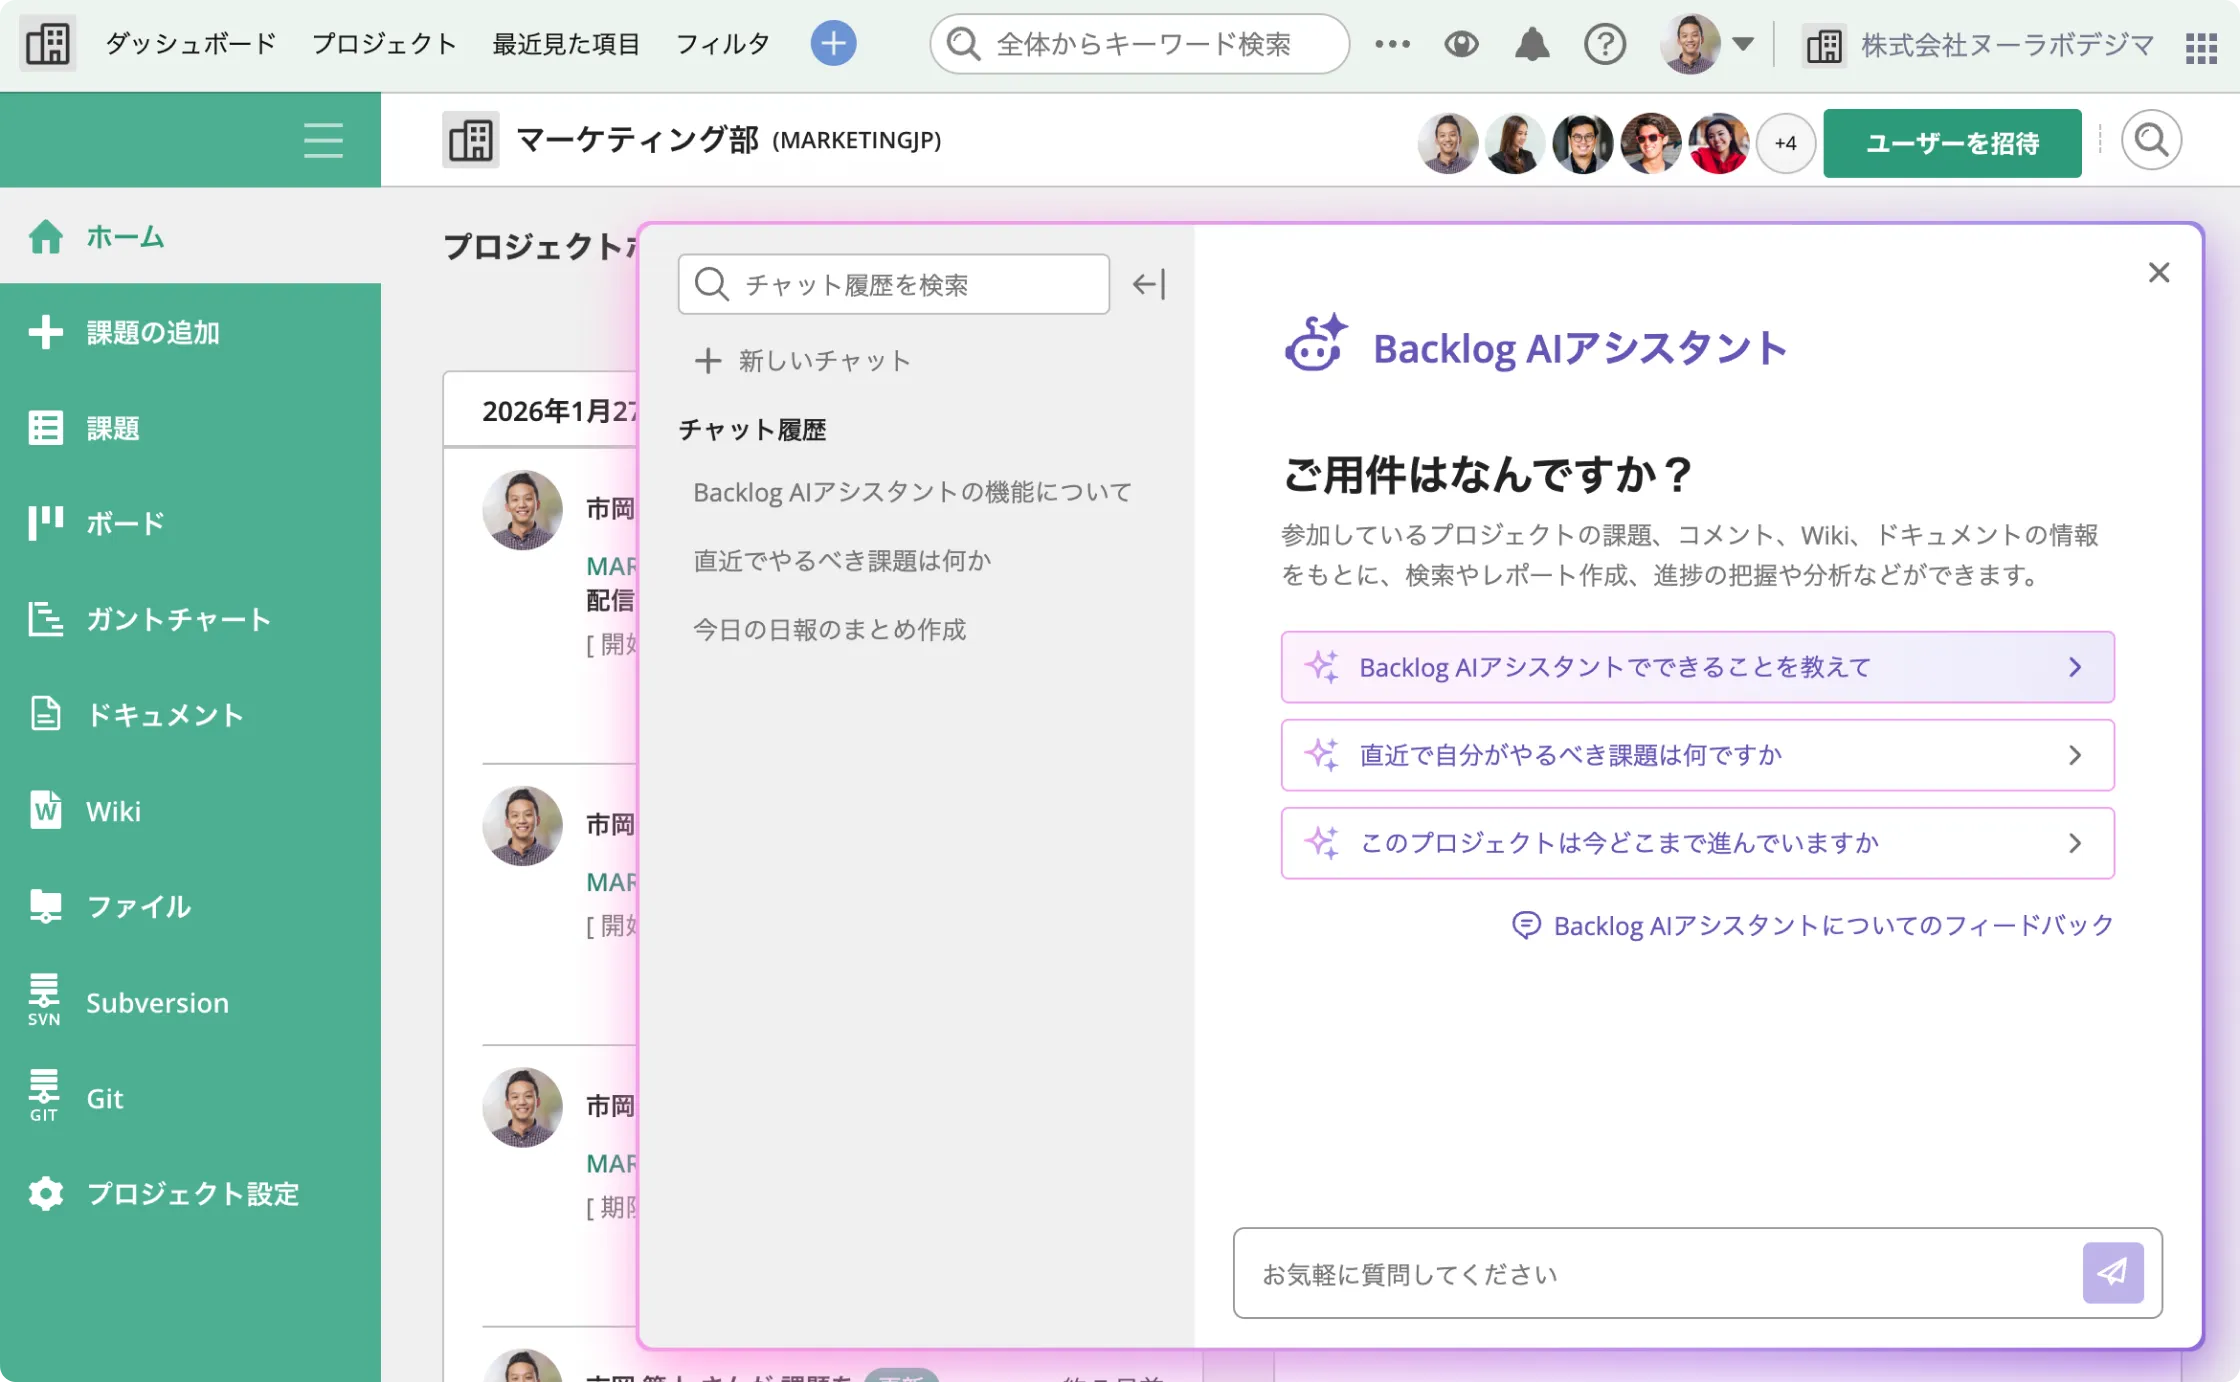Screen dimensions: 2240x1382
Task: Click the ユーザーを招待 button
Action: 1951,143
